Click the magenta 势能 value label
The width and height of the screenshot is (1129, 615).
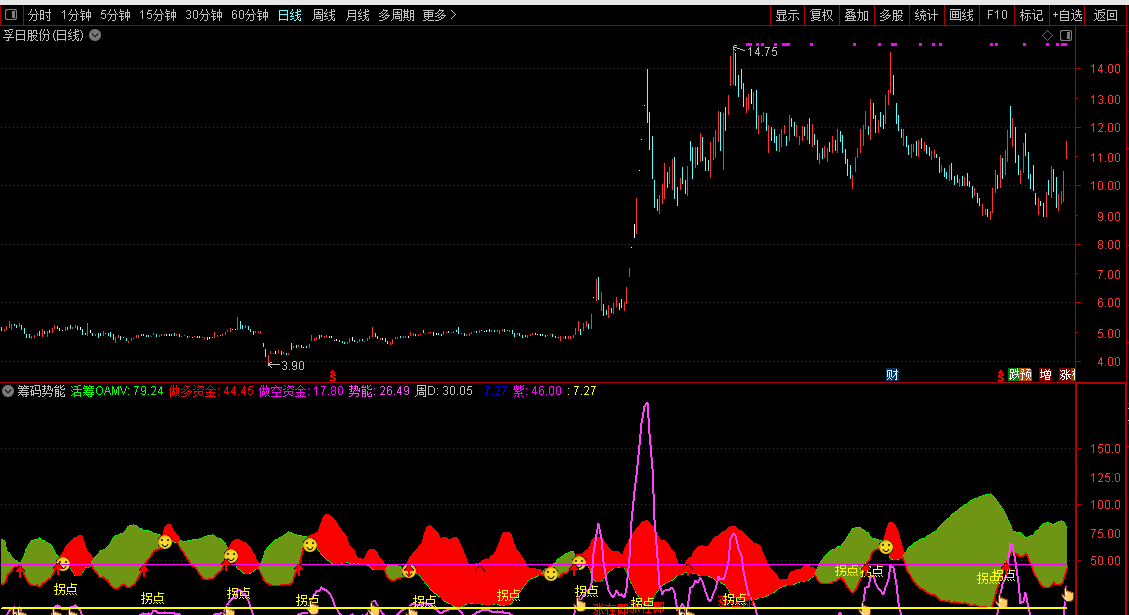tap(379, 391)
